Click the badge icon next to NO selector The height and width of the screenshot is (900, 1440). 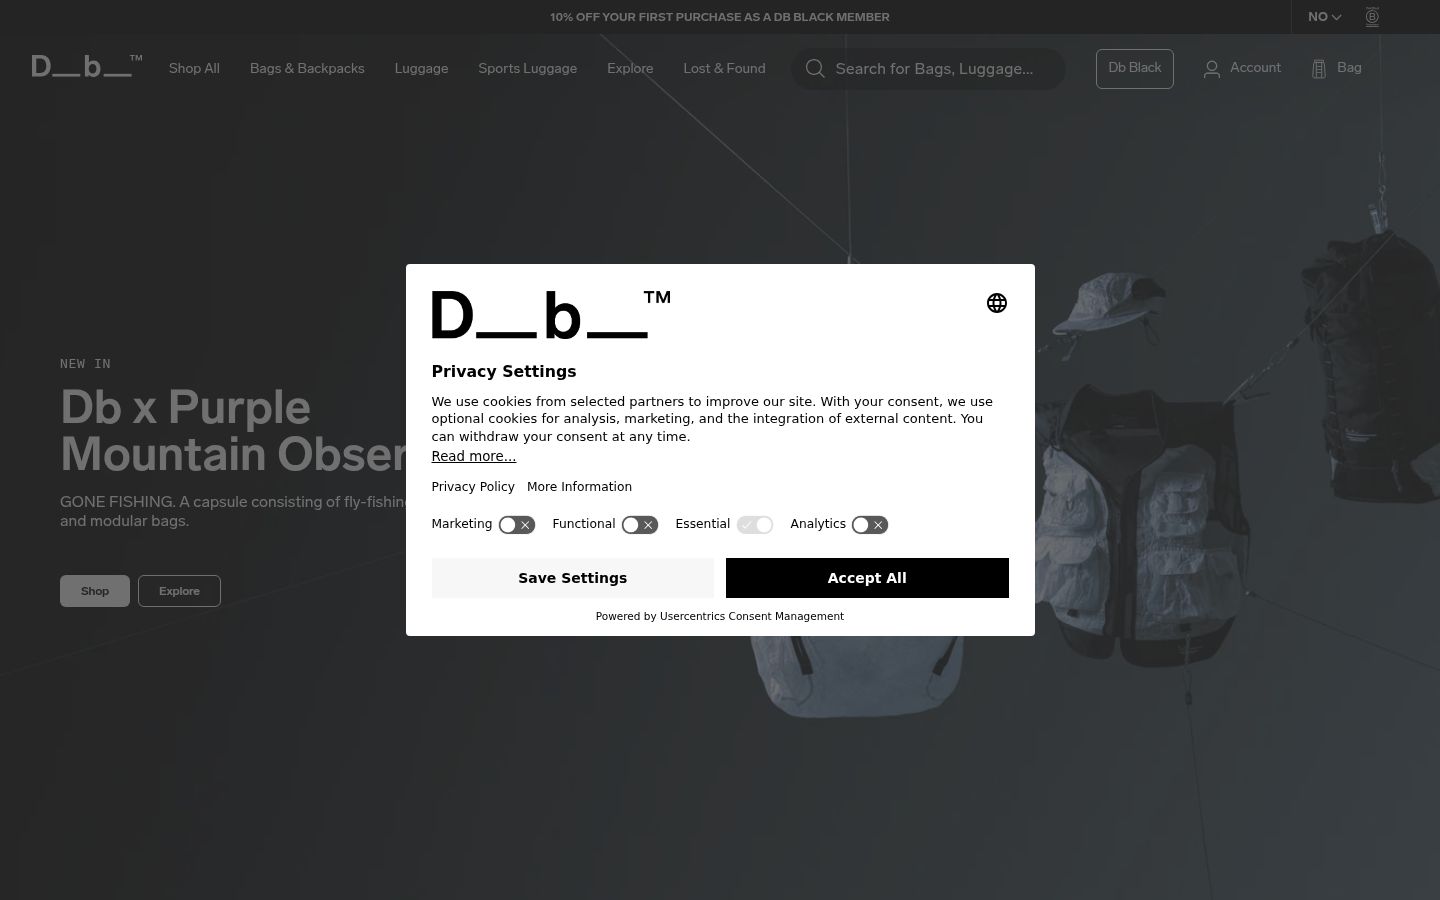[x=1372, y=17]
